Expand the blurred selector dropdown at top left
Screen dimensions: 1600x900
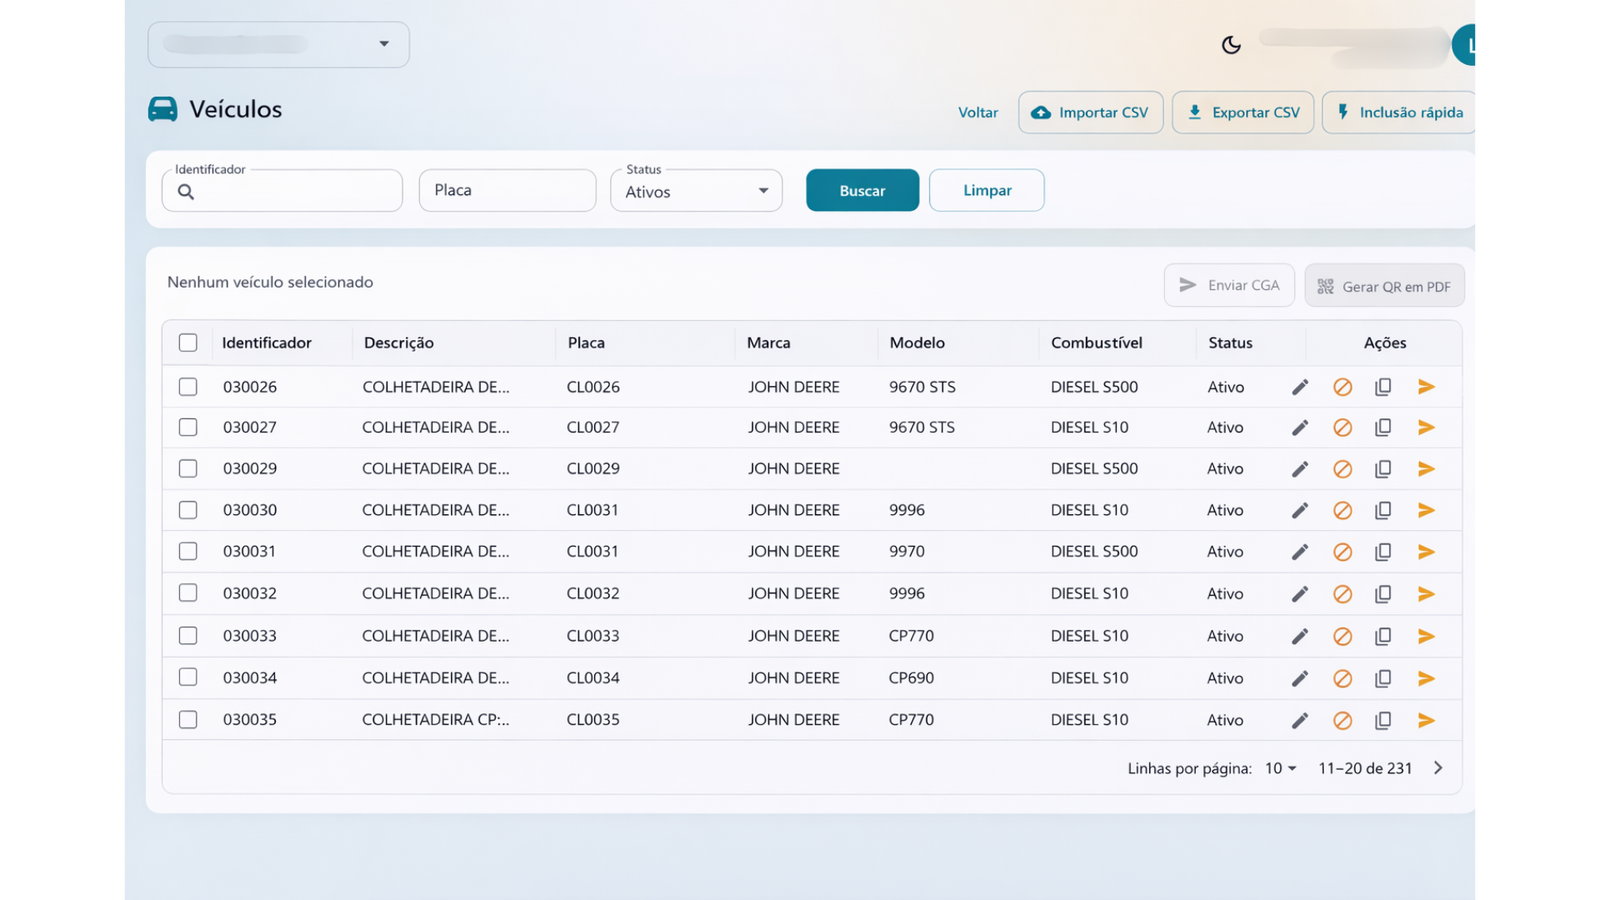pyautogui.click(x=278, y=45)
